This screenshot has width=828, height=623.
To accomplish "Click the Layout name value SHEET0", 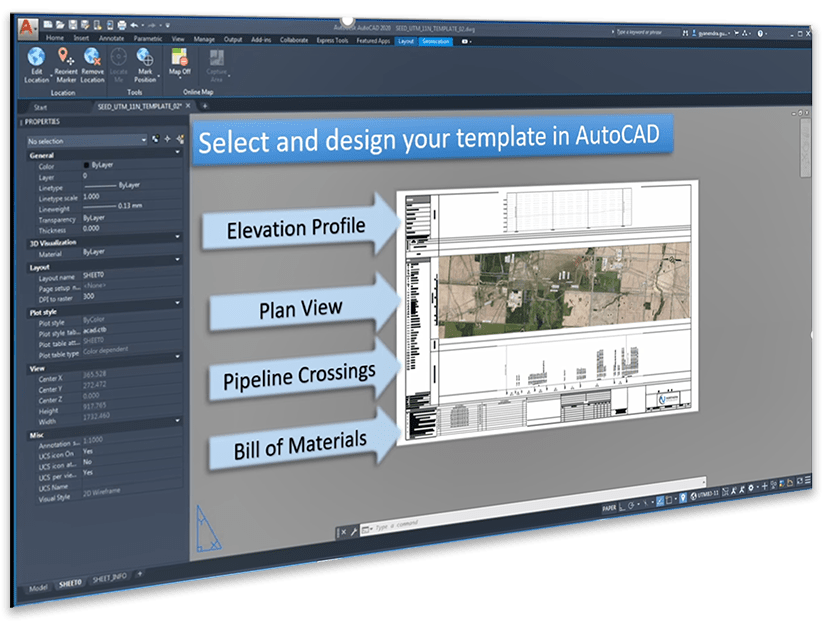I will tap(93, 275).
